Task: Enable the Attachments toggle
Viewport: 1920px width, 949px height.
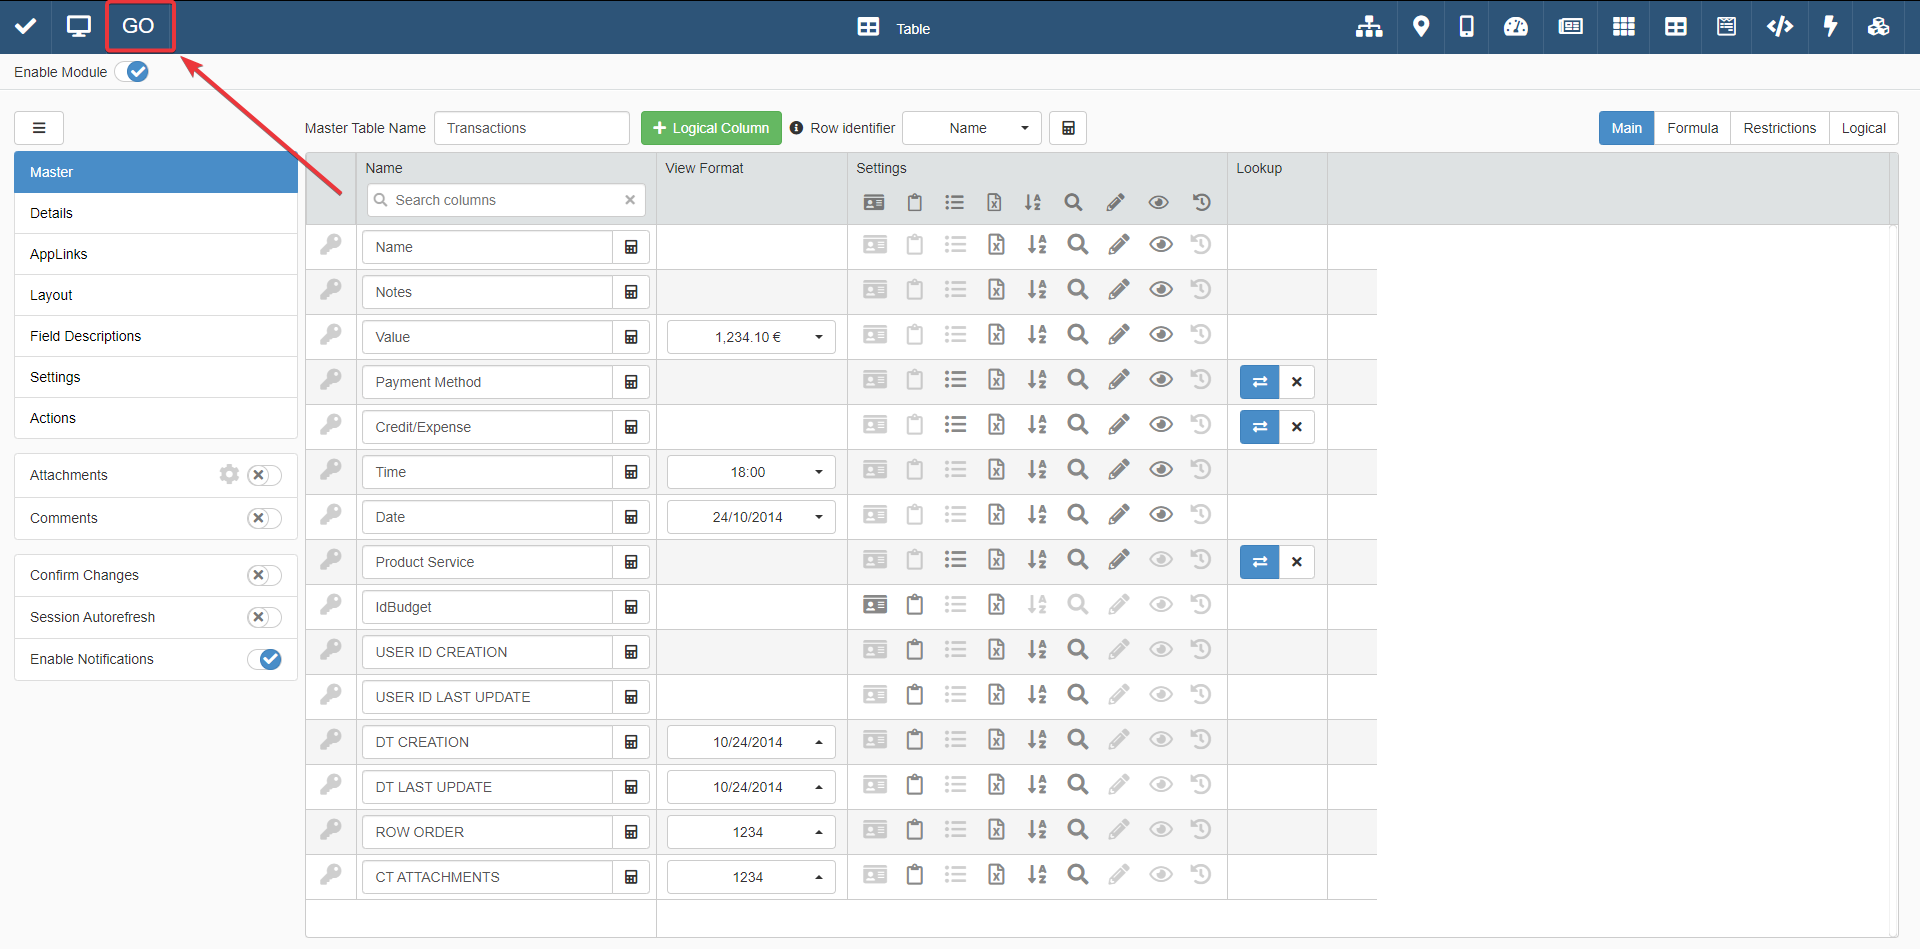Action: click(264, 475)
